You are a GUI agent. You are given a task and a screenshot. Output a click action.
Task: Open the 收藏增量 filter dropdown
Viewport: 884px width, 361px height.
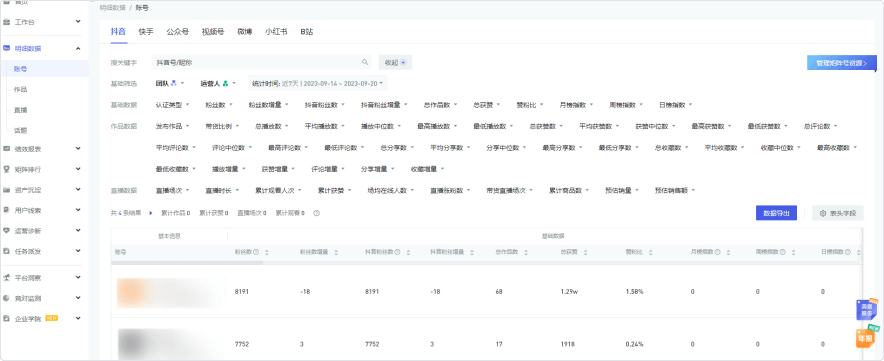click(x=427, y=169)
